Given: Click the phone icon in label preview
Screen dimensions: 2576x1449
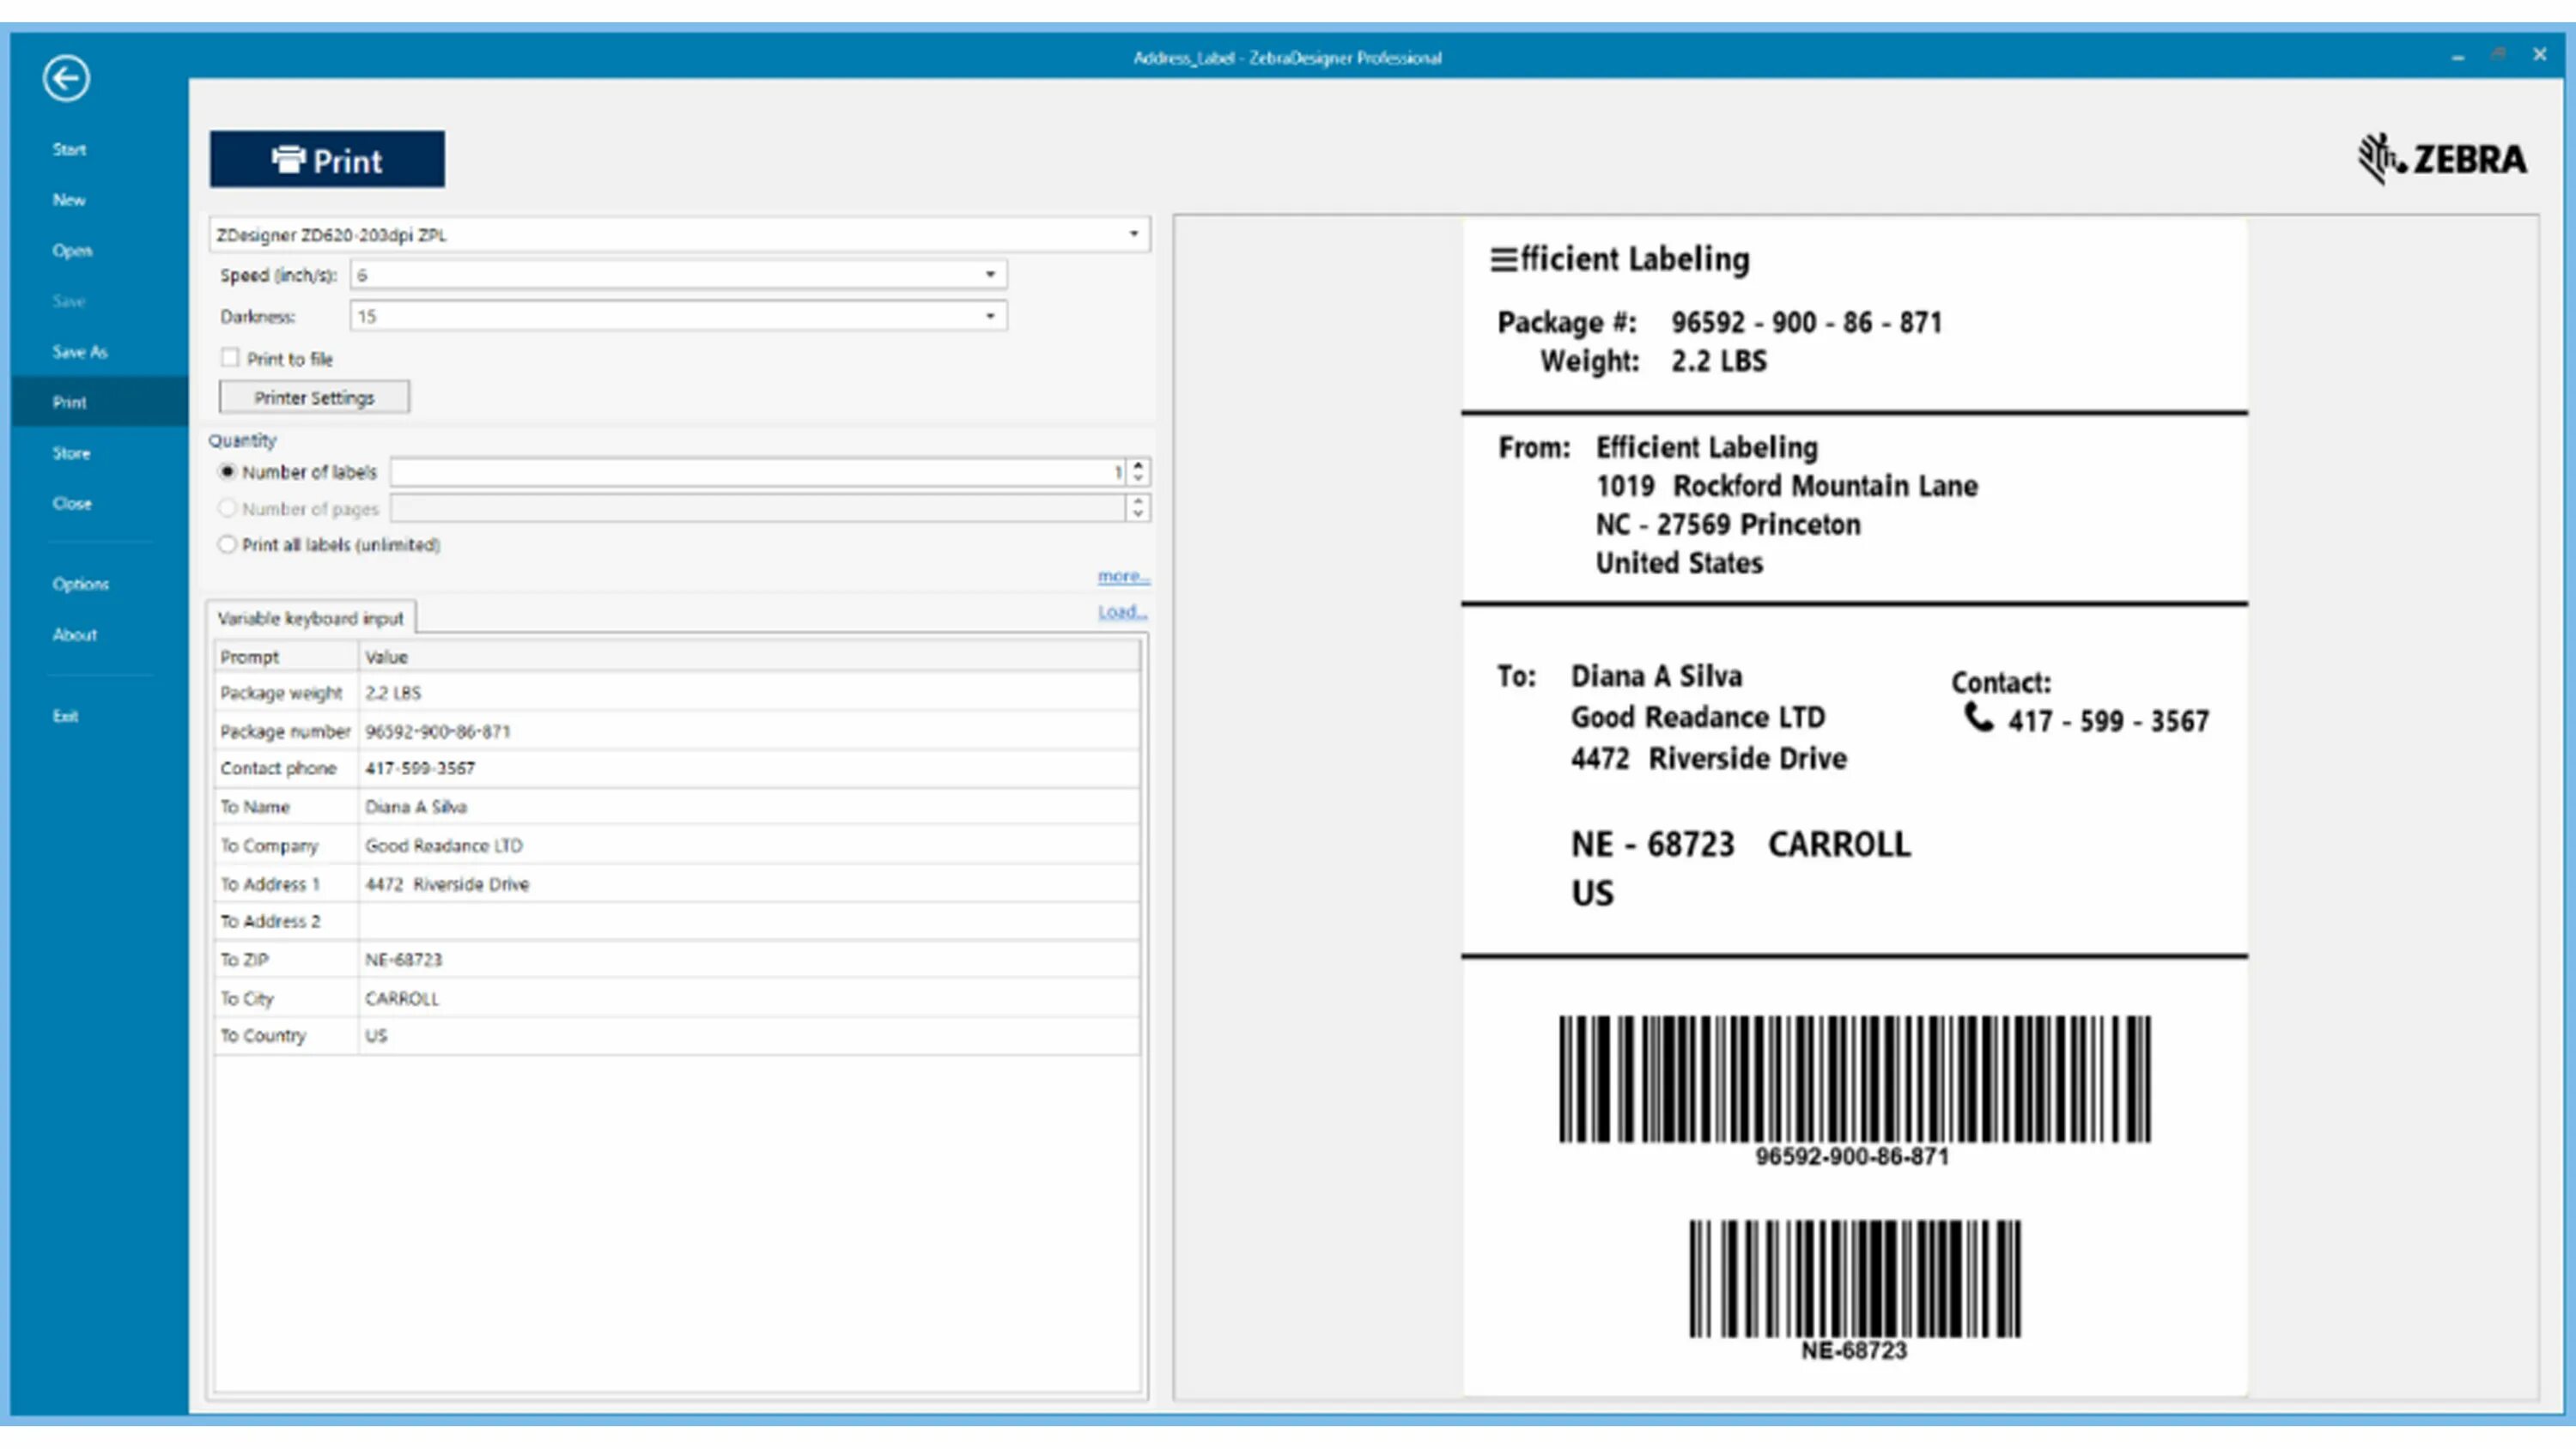Looking at the screenshot, I should pos(1978,717).
